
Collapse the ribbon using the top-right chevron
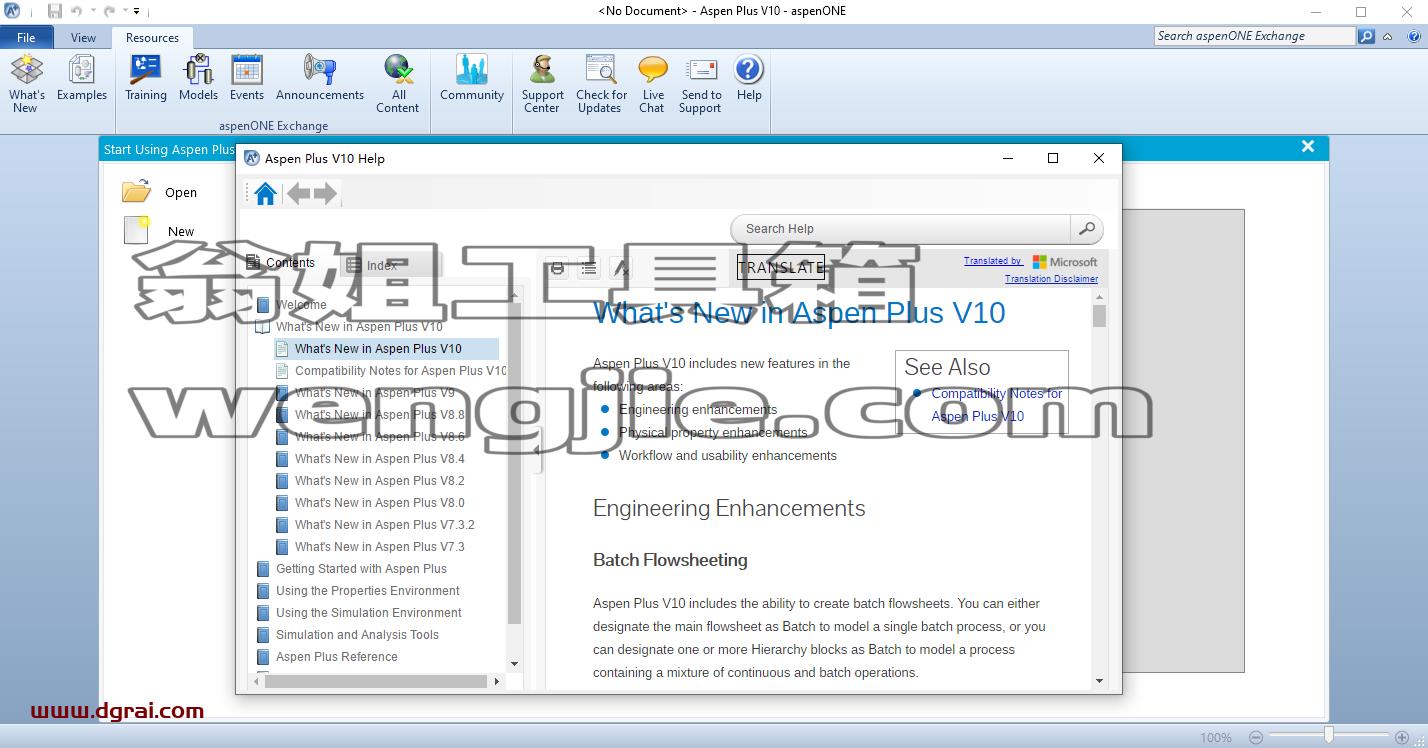[1388, 36]
